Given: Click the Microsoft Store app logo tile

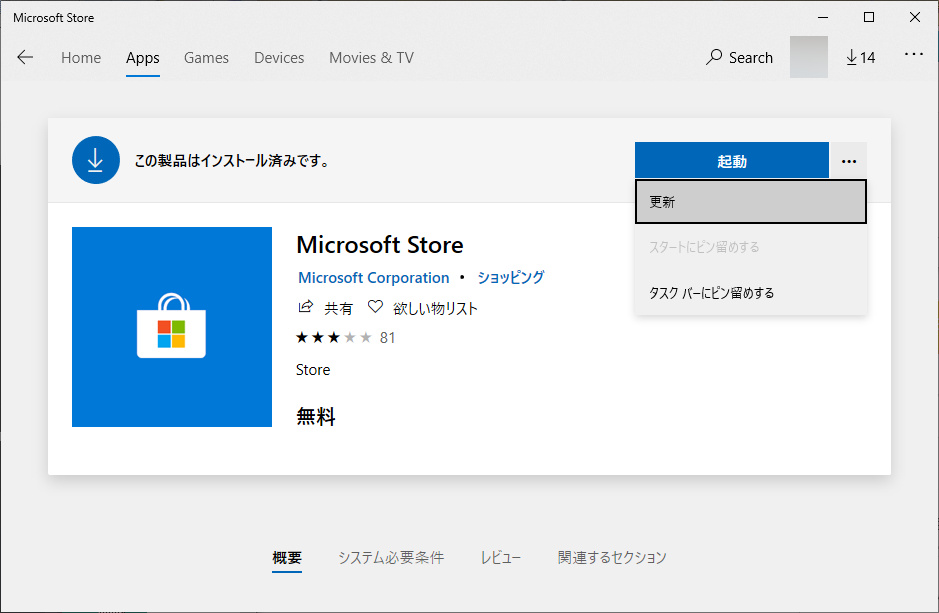Looking at the screenshot, I should coord(172,327).
